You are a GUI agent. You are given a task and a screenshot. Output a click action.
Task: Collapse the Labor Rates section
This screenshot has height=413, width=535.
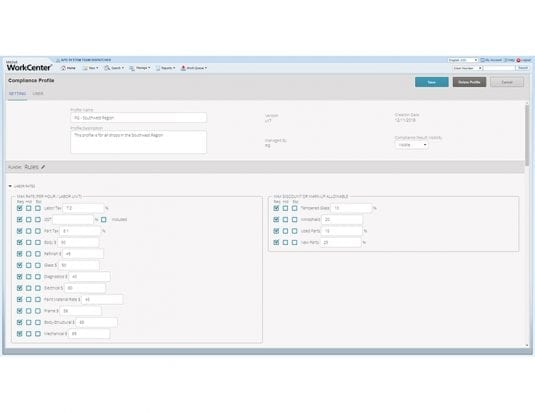click(x=10, y=186)
